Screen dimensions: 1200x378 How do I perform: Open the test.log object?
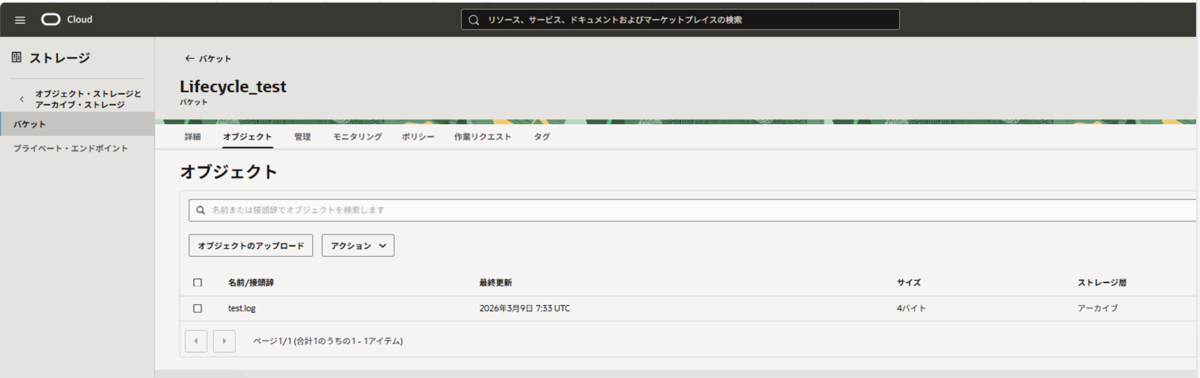click(242, 308)
